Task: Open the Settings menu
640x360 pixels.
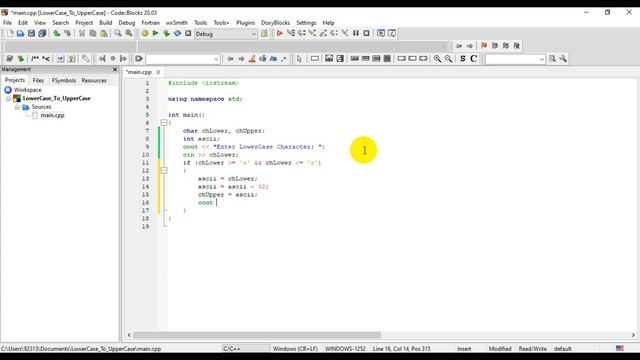Action: (306, 23)
